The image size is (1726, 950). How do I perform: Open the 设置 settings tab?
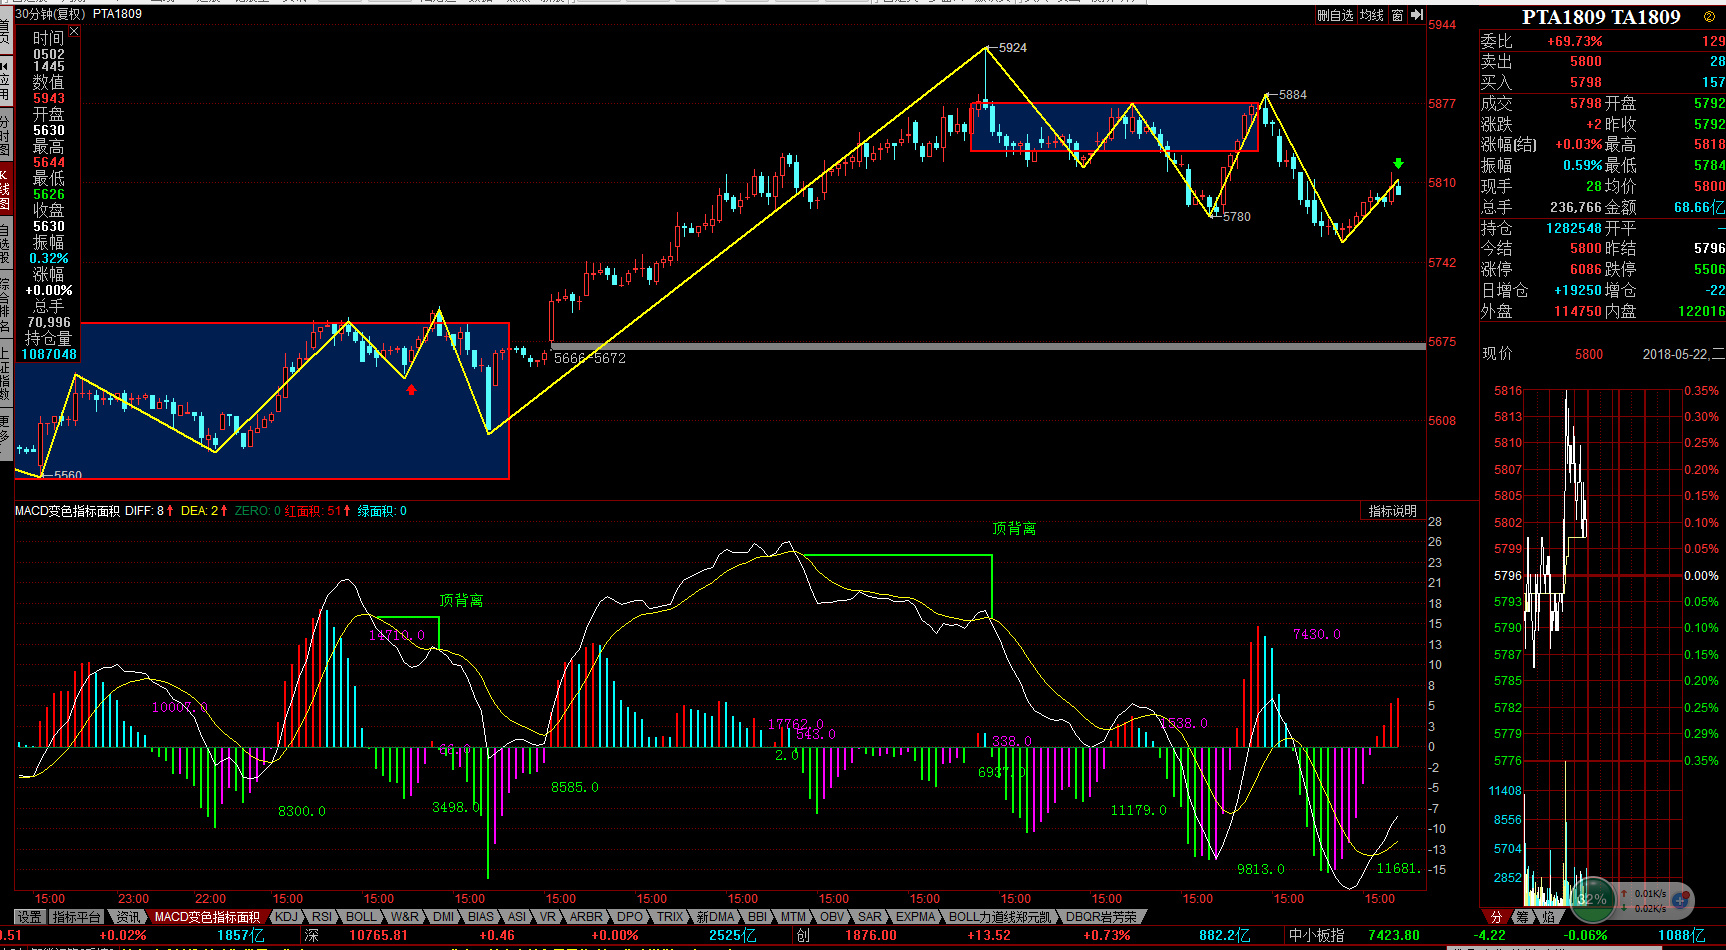click(29, 917)
